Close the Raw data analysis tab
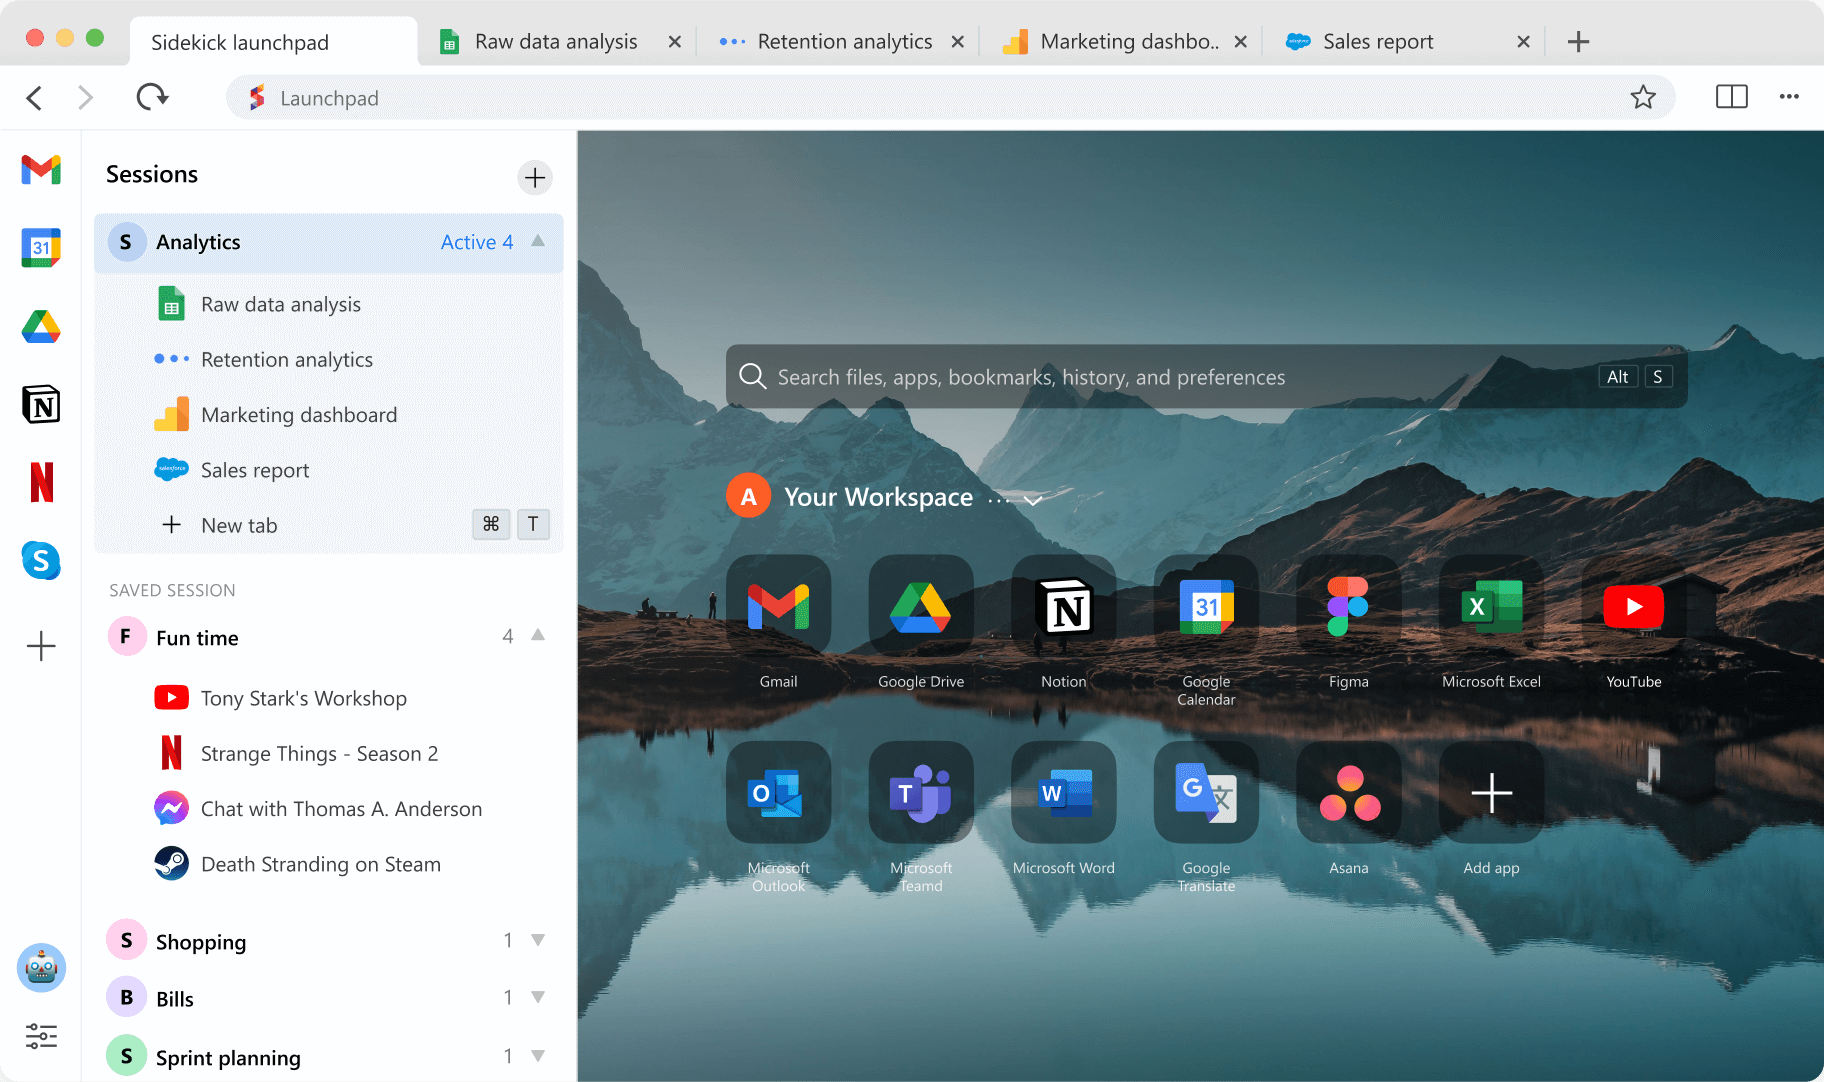 click(675, 42)
